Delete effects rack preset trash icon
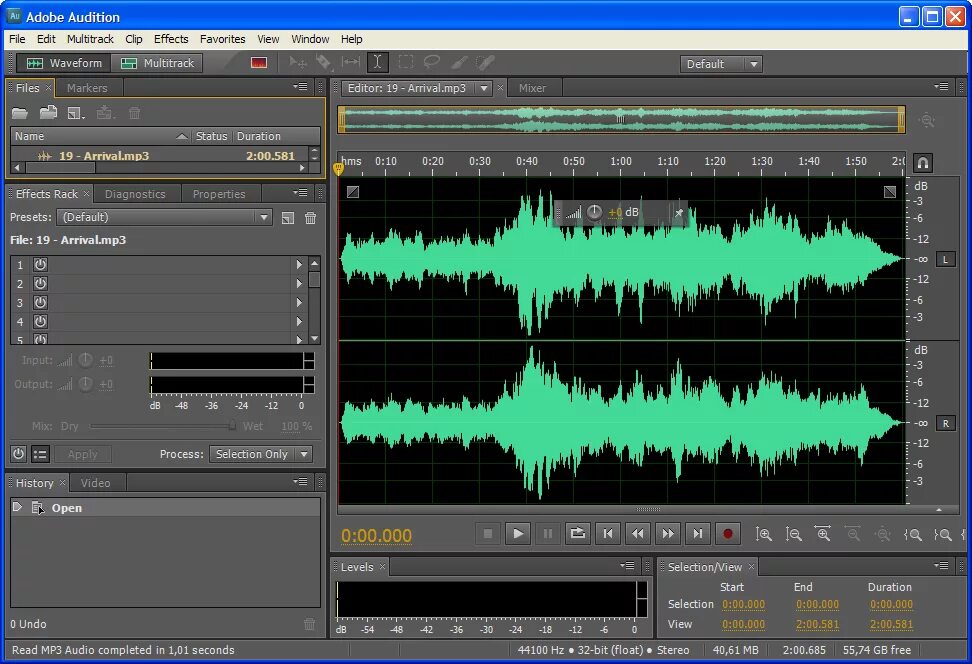The image size is (972, 664). tap(311, 218)
